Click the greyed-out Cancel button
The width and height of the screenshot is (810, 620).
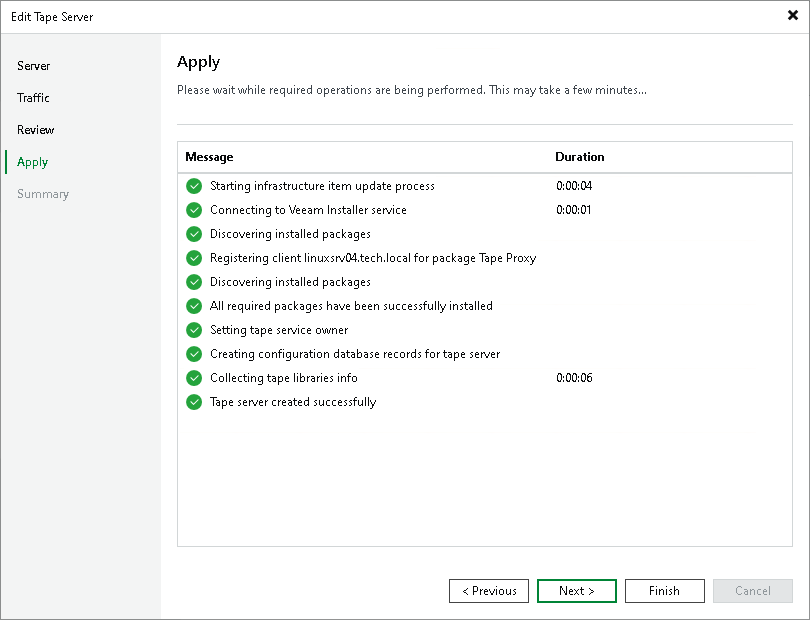point(753,591)
